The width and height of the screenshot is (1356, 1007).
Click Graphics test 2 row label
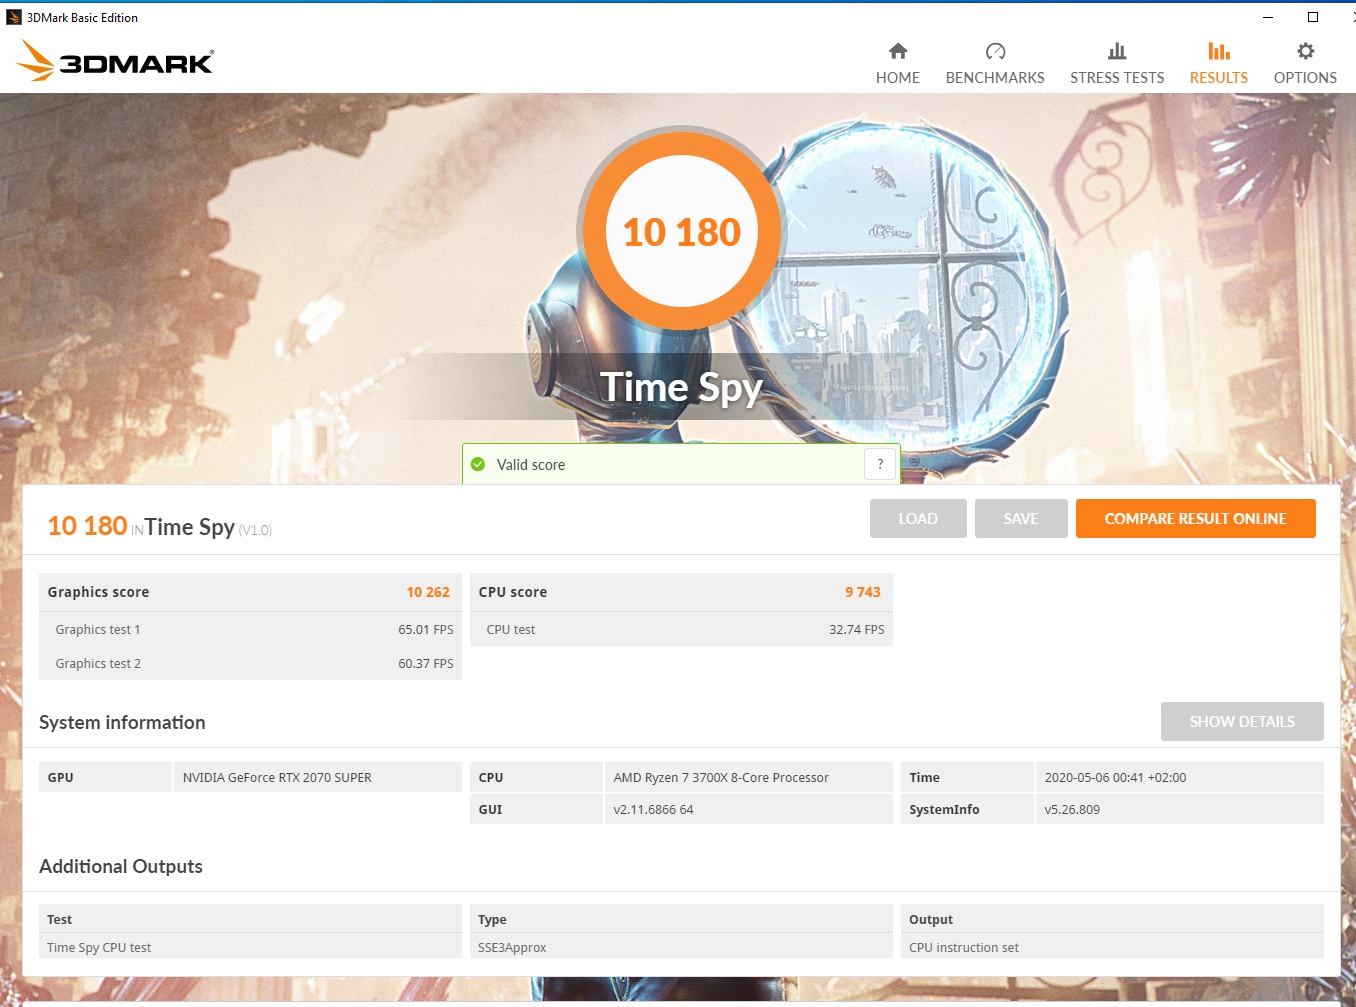[98, 664]
